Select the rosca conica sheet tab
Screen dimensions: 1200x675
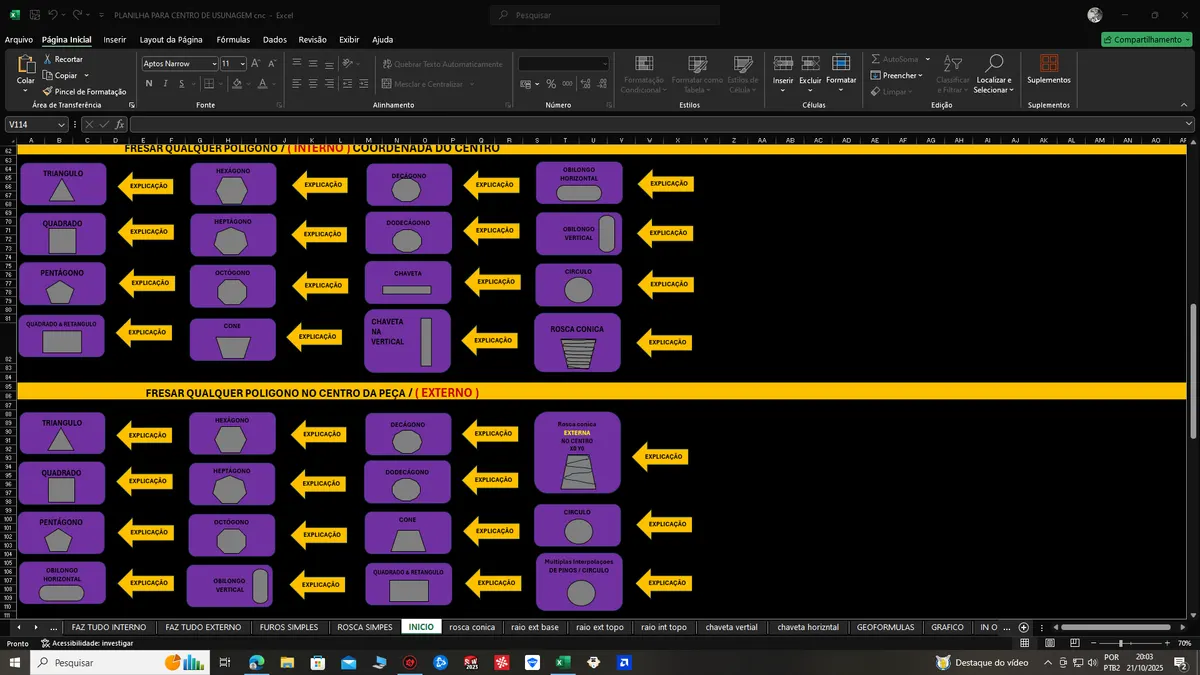pyautogui.click(x=472, y=627)
